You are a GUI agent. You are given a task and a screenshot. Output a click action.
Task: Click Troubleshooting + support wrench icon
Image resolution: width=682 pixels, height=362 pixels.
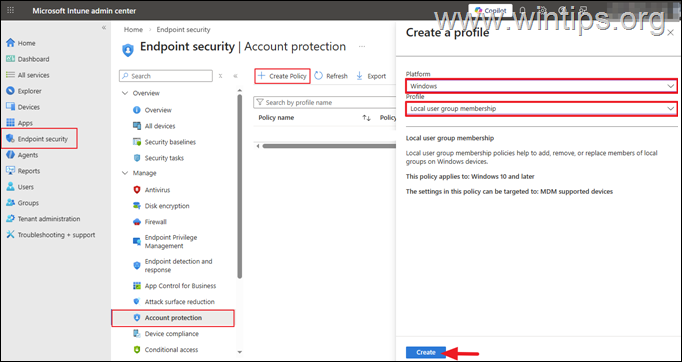(10, 235)
